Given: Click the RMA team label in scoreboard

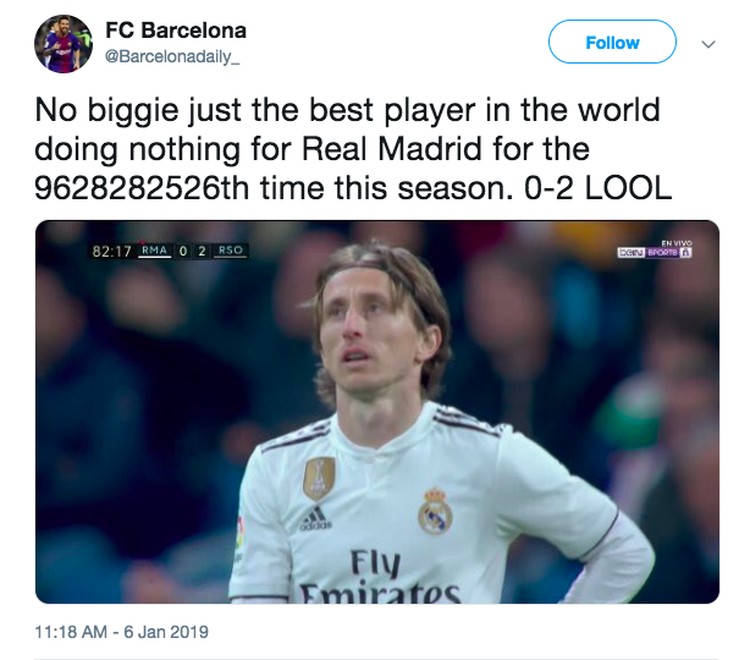Looking at the screenshot, I should (x=154, y=250).
